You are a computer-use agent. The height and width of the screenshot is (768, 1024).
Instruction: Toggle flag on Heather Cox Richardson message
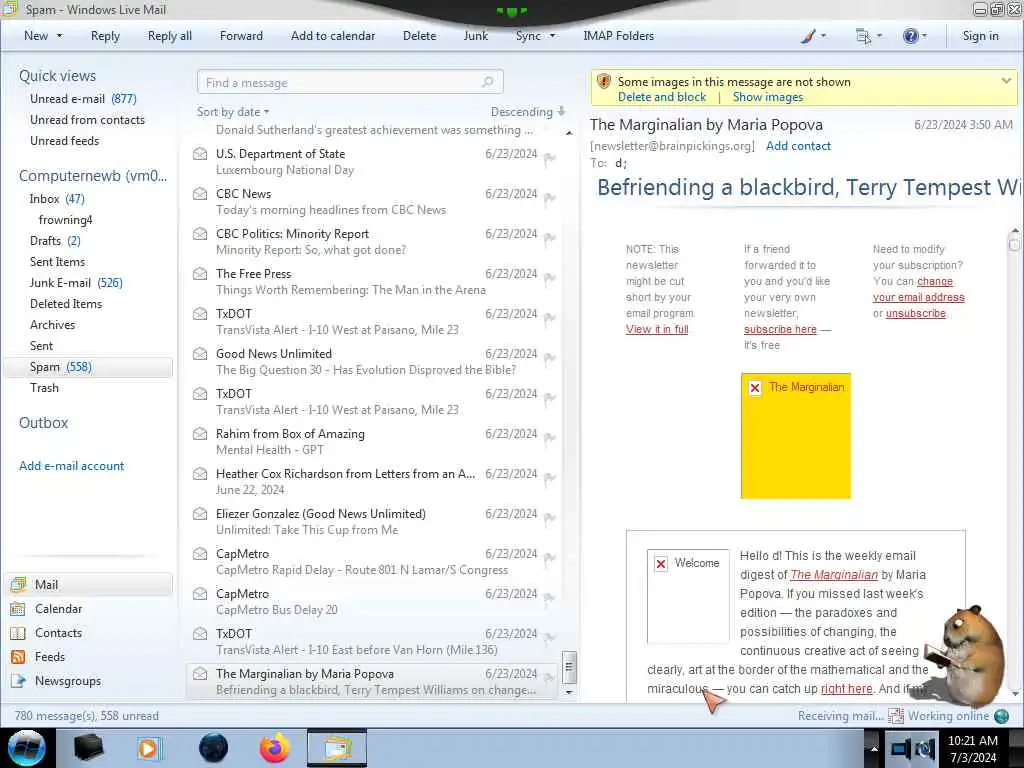click(550, 479)
